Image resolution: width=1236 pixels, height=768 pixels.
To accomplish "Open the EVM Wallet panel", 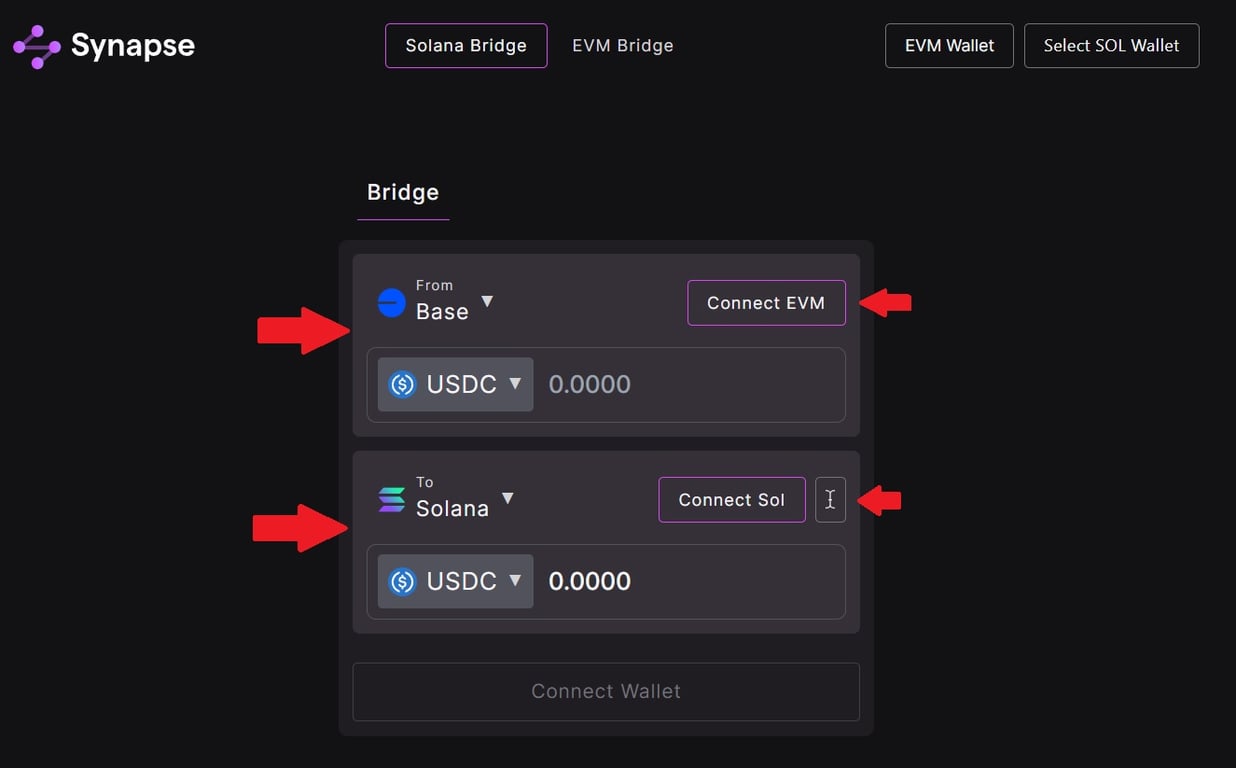I will click(948, 45).
